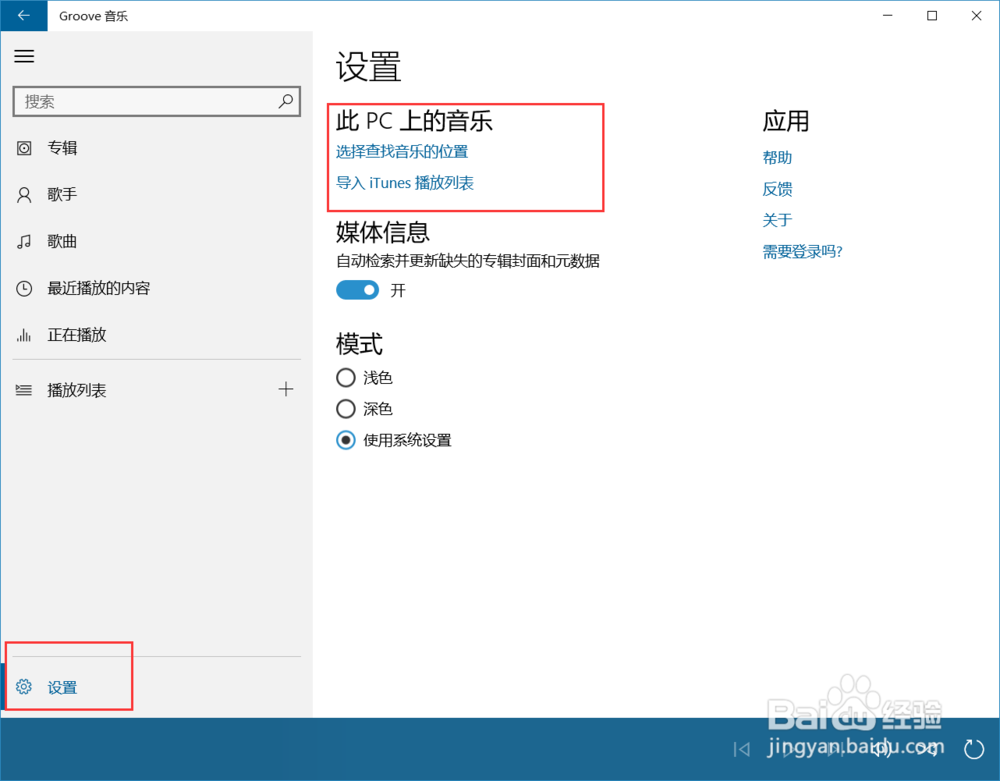Click the clock icon beside 最近播放的内容

[x=24, y=288]
